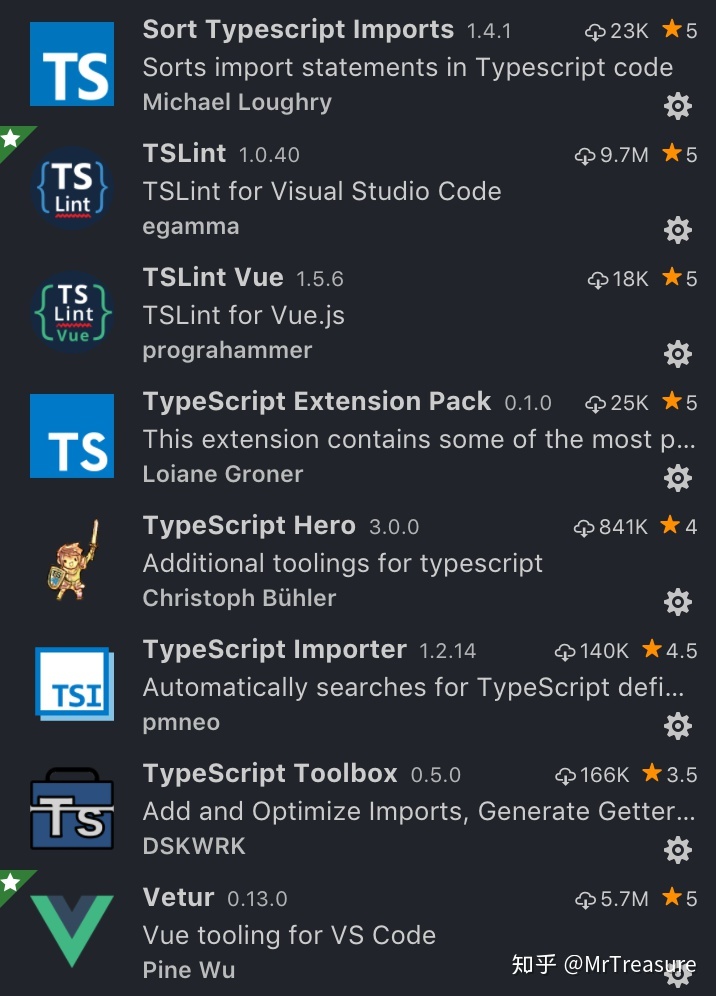Open manage gear for Sort Typescript Imports
716x996 pixels.
coord(677,105)
